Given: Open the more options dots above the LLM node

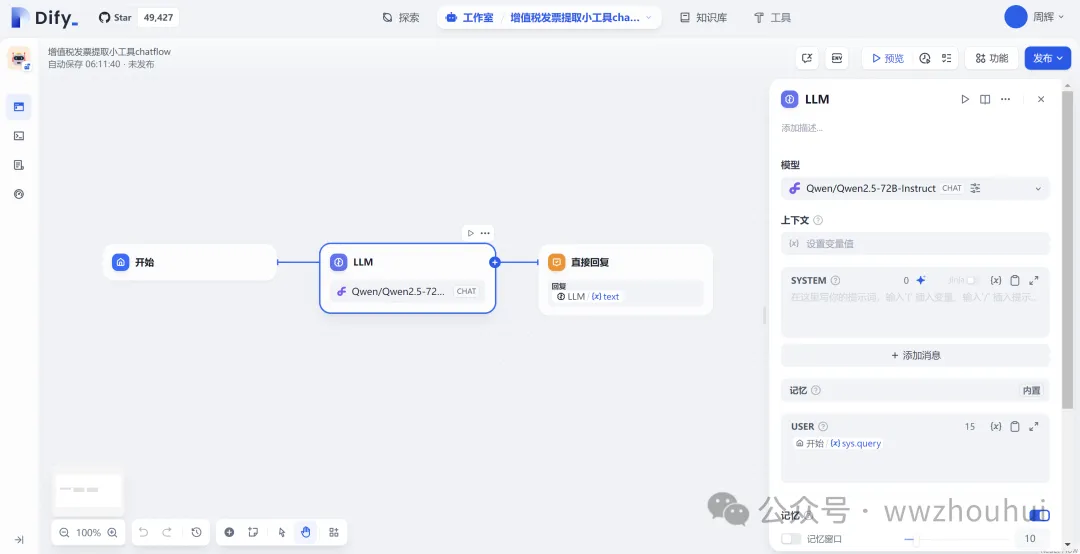Looking at the screenshot, I should pyautogui.click(x=485, y=233).
